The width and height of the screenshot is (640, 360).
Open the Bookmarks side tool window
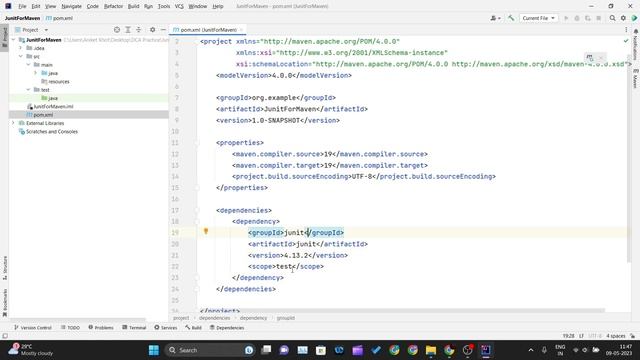point(5,302)
